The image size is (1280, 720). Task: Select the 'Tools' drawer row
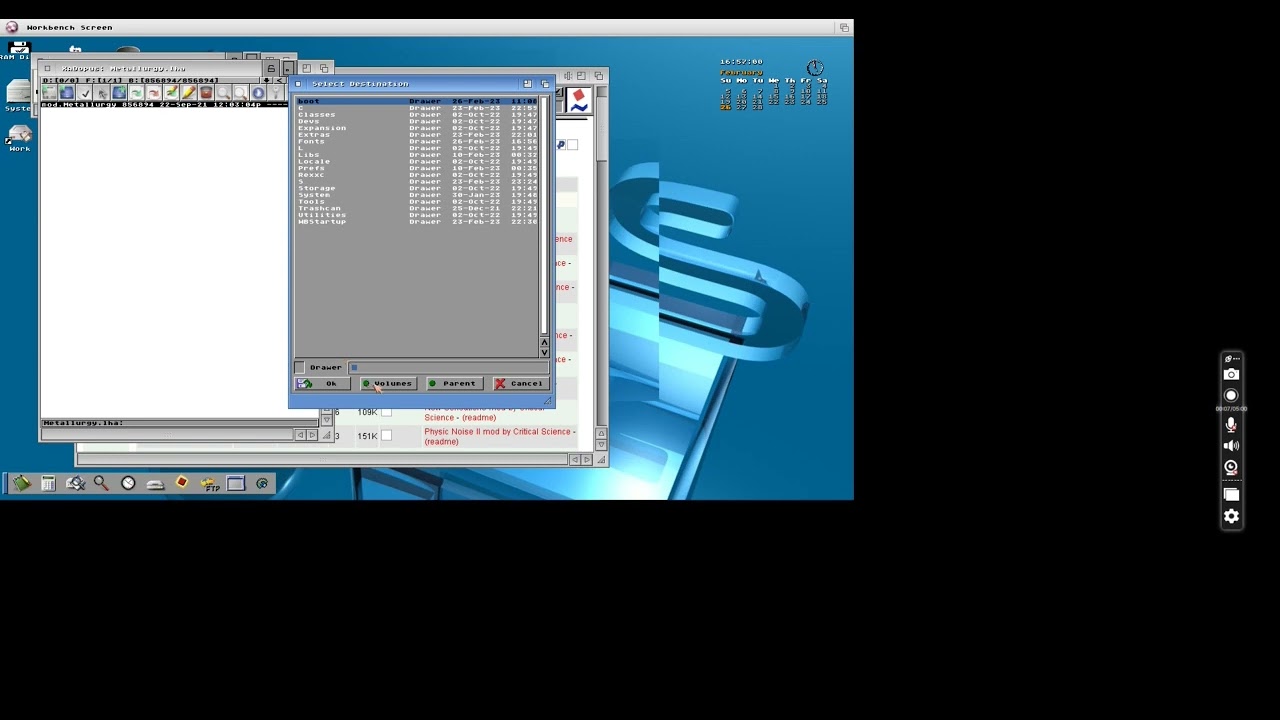[418, 201]
